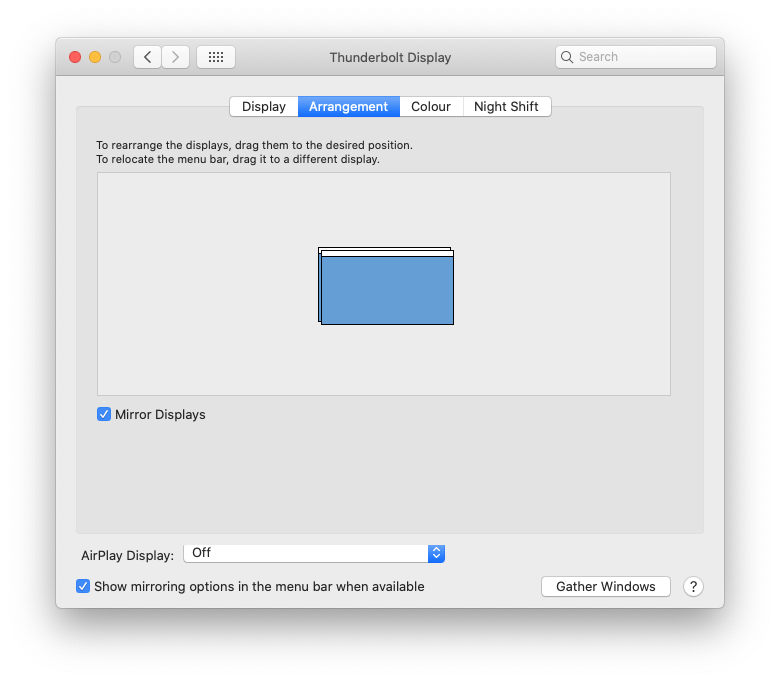Toggle Show mirroring options in menu bar
Image resolution: width=780 pixels, height=682 pixels.
tap(83, 586)
